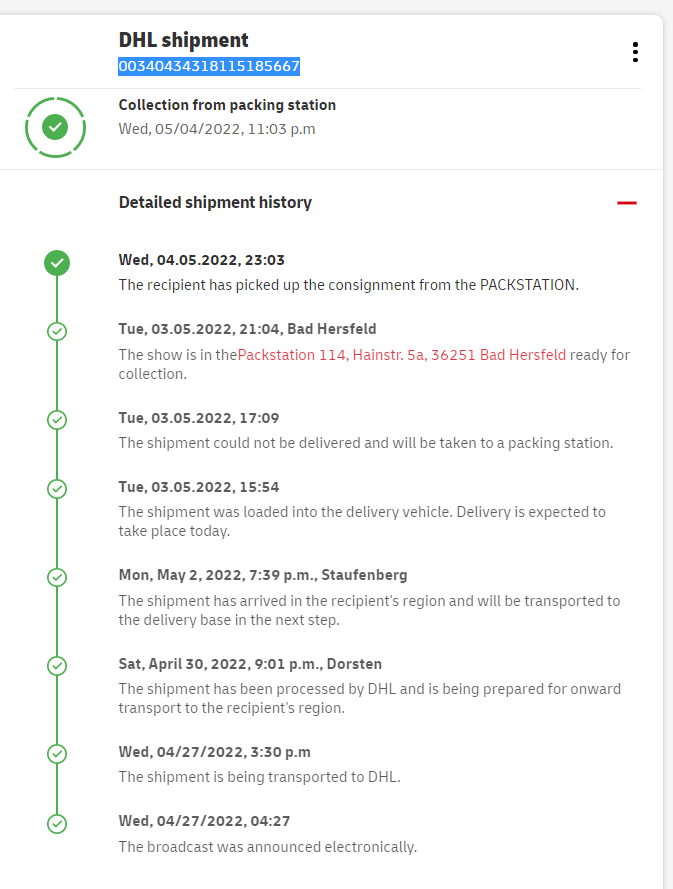
Task: Click the Mon, May 2, 2022 Staufenberg entry
Action: [x=263, y=575]
